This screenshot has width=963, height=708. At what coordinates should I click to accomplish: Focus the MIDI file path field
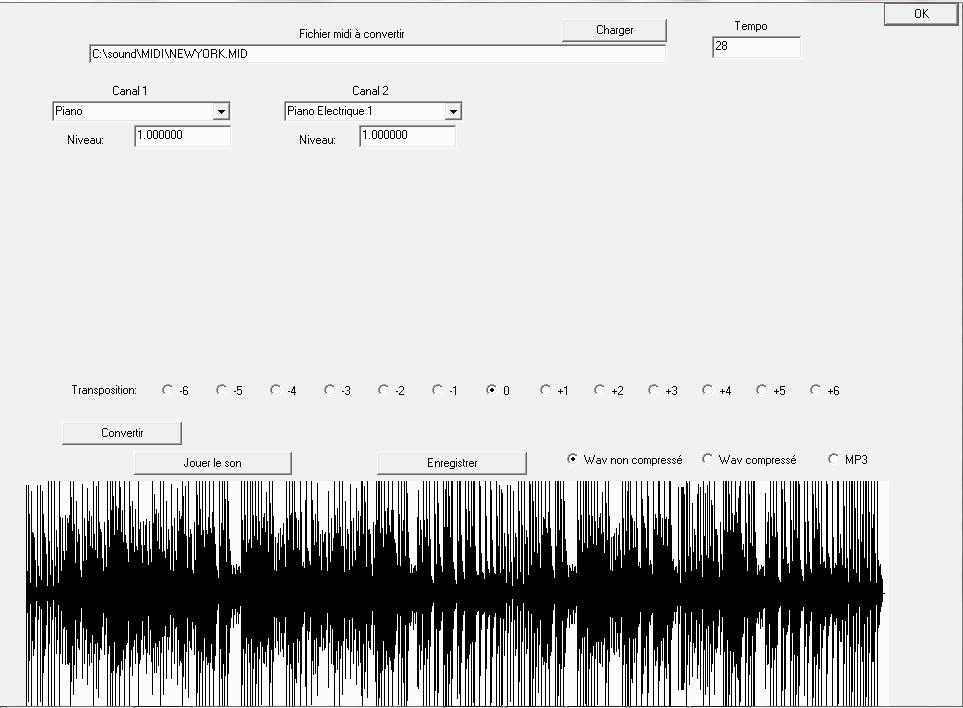pyautogui.click(x=377, y=54)
